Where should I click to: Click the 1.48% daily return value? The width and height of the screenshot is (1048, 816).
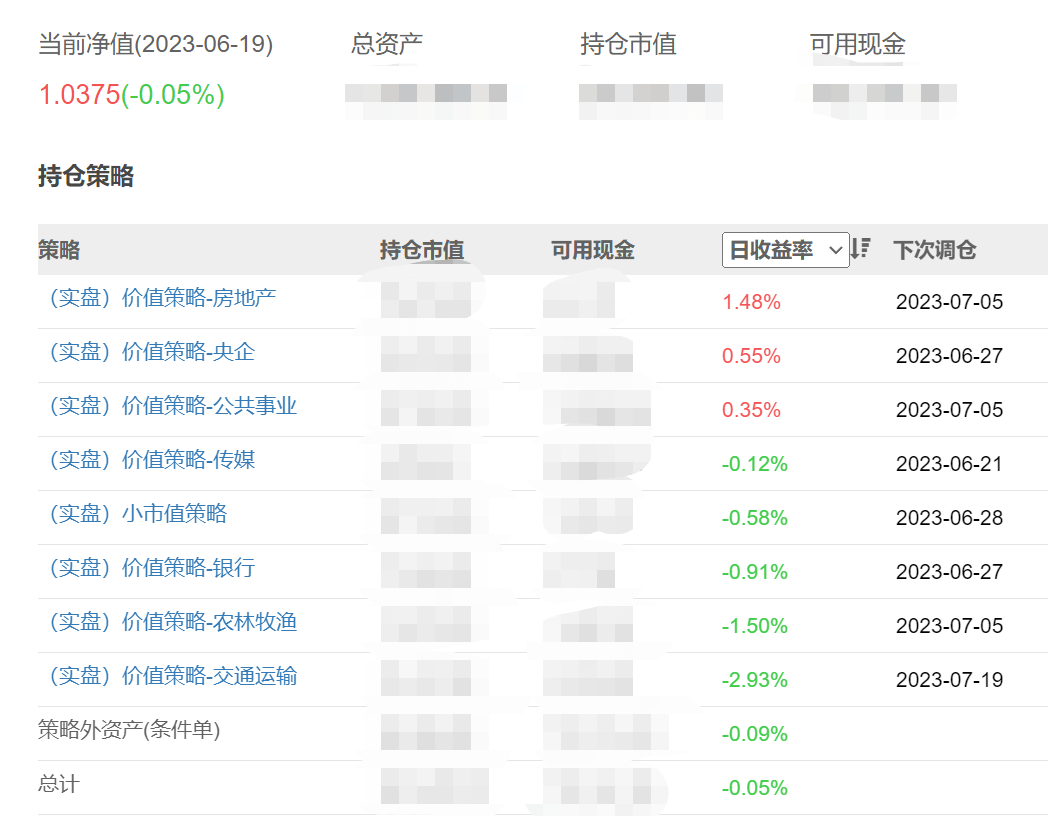[x=751, y=302]
